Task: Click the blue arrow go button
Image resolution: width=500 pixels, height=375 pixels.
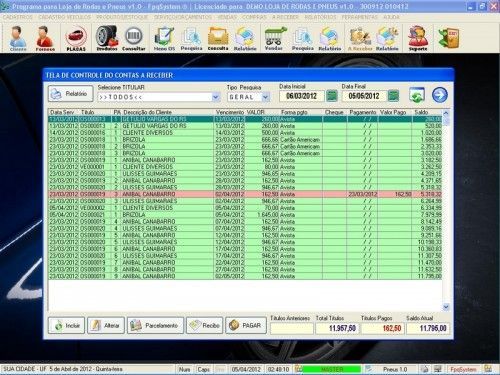Action: pos(440,95)
